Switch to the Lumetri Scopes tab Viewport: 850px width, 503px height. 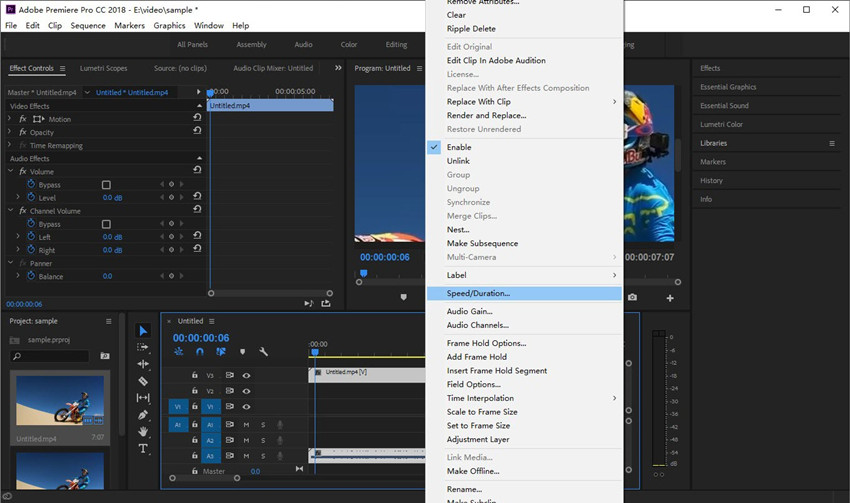point(103,68)
